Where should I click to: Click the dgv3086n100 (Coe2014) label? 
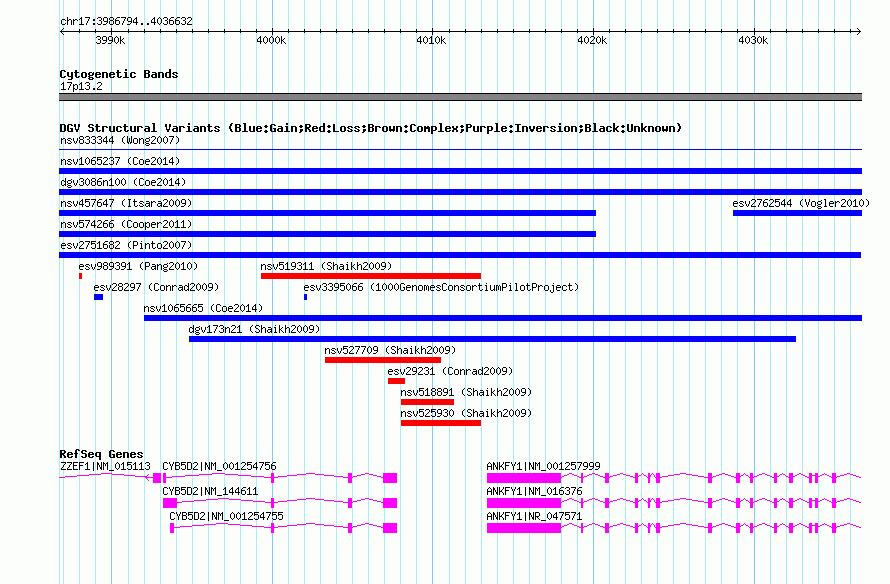[x=123, y=182]
